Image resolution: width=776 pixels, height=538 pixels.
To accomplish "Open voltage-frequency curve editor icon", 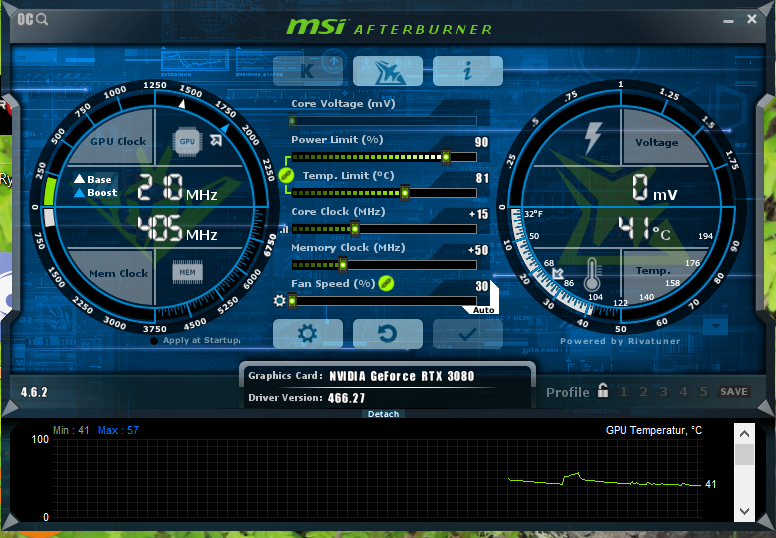I will coord(284,230).
